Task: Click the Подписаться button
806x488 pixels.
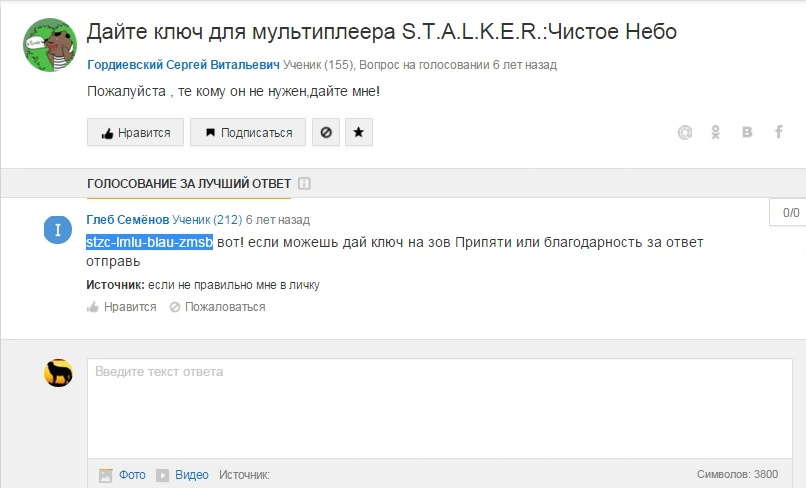Action: (248, 132)
